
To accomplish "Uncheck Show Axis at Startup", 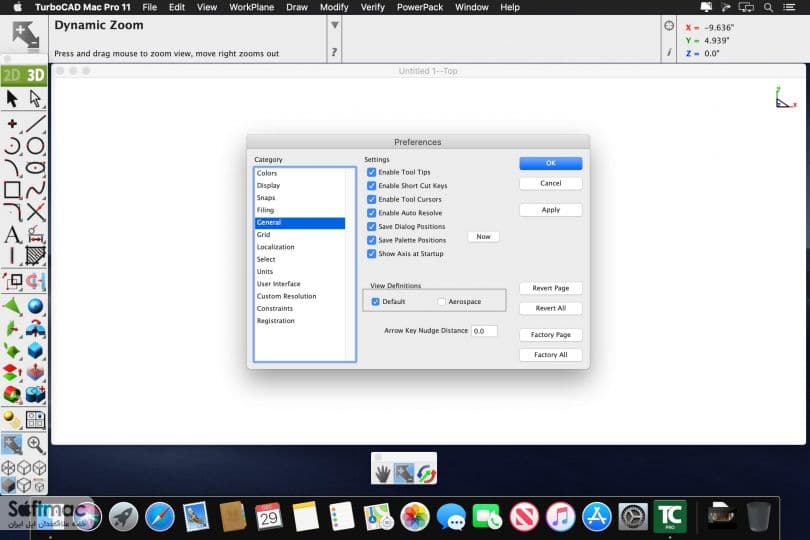I will (x=371, y=254).
